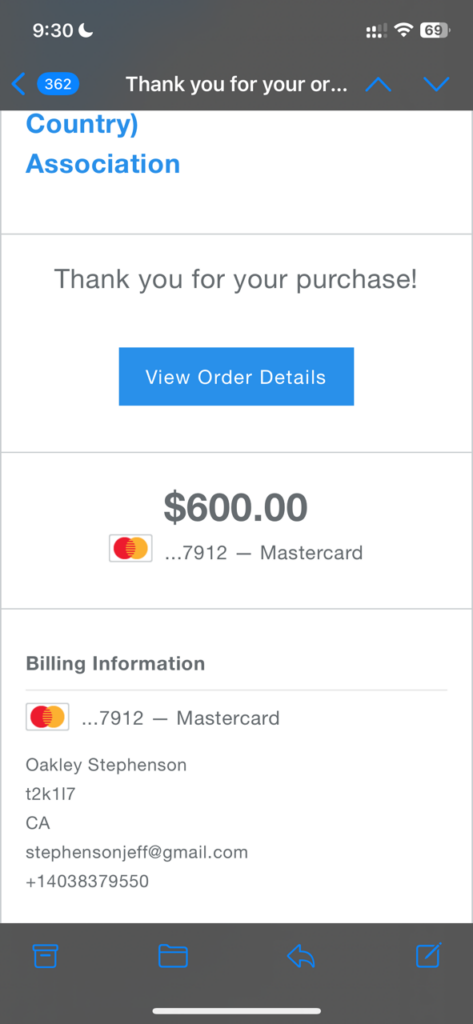This screenshot has height=1024, width=473.
Task: Go to previous message with up chevron
Action: click(x=378, y=84)
